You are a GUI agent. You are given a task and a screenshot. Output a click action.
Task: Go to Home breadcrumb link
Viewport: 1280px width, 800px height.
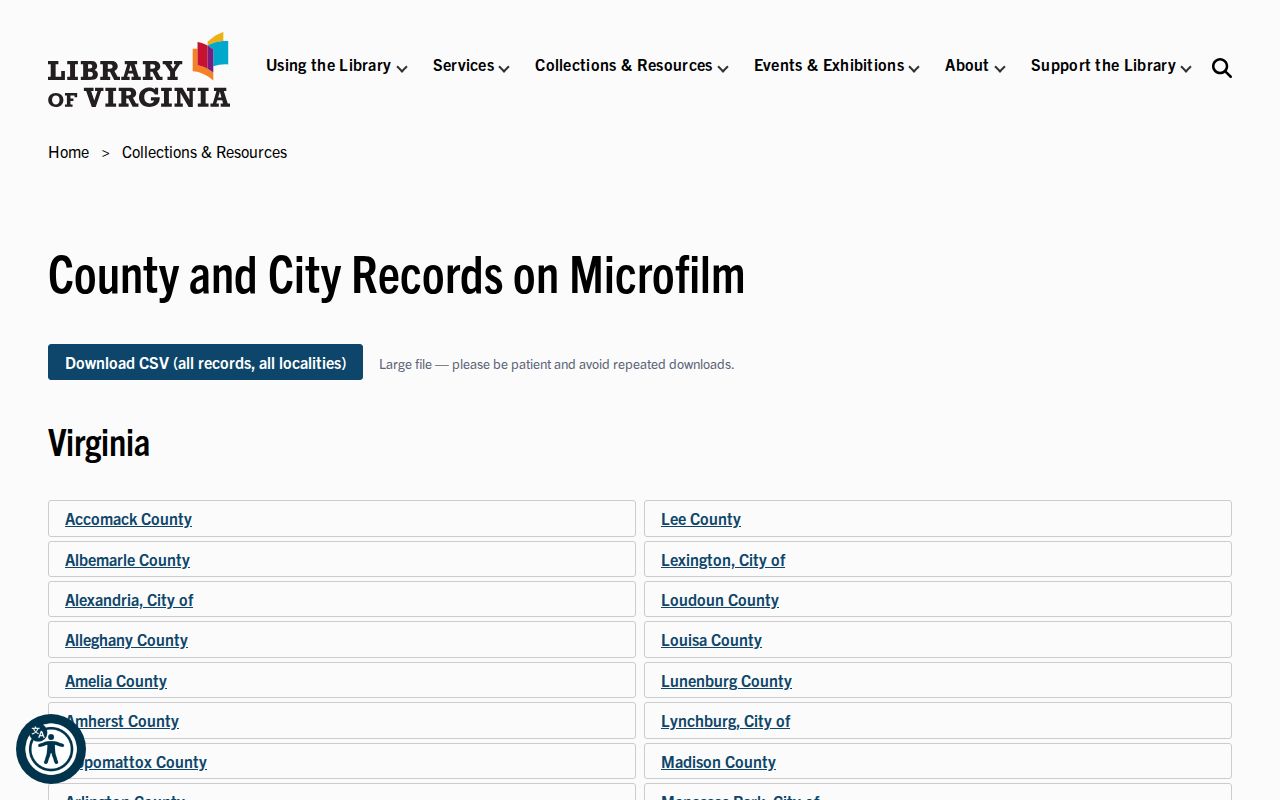click(68, 152)
